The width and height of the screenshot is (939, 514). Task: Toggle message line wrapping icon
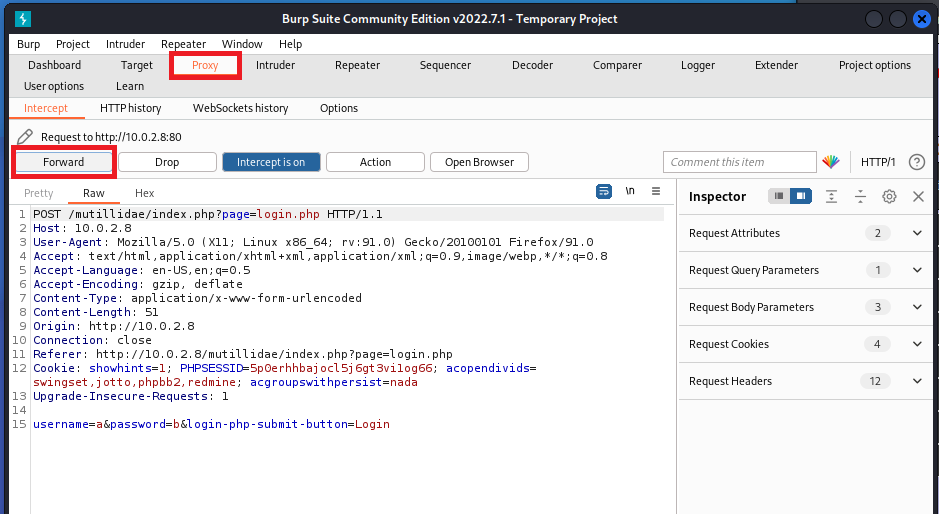pyautogui.click(x=604, y=191)
